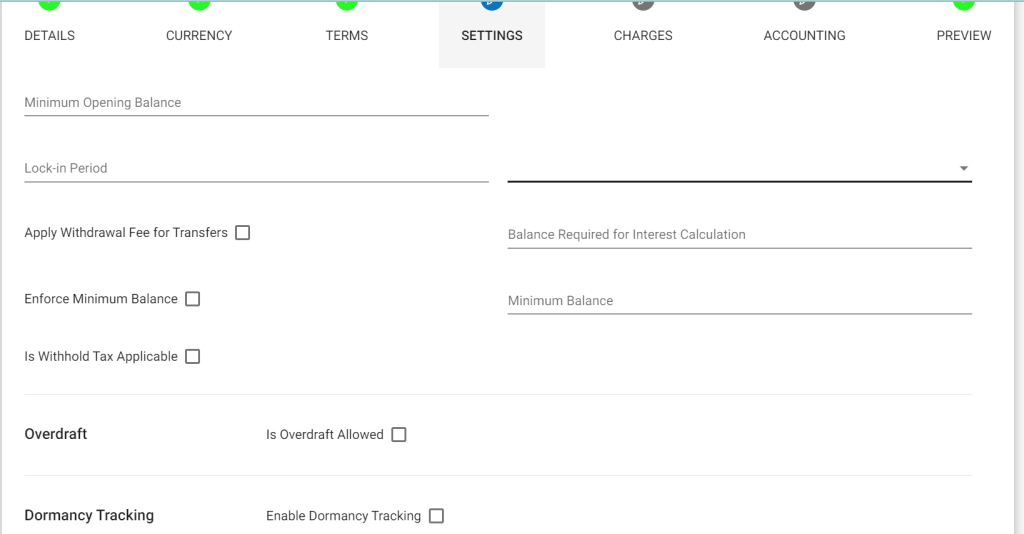Image resolution: width=1024 pixels, height=534 pixels.
Task: Tick the Enforce Minimum Balance checkbox
Action: click(x=193, y=299)
